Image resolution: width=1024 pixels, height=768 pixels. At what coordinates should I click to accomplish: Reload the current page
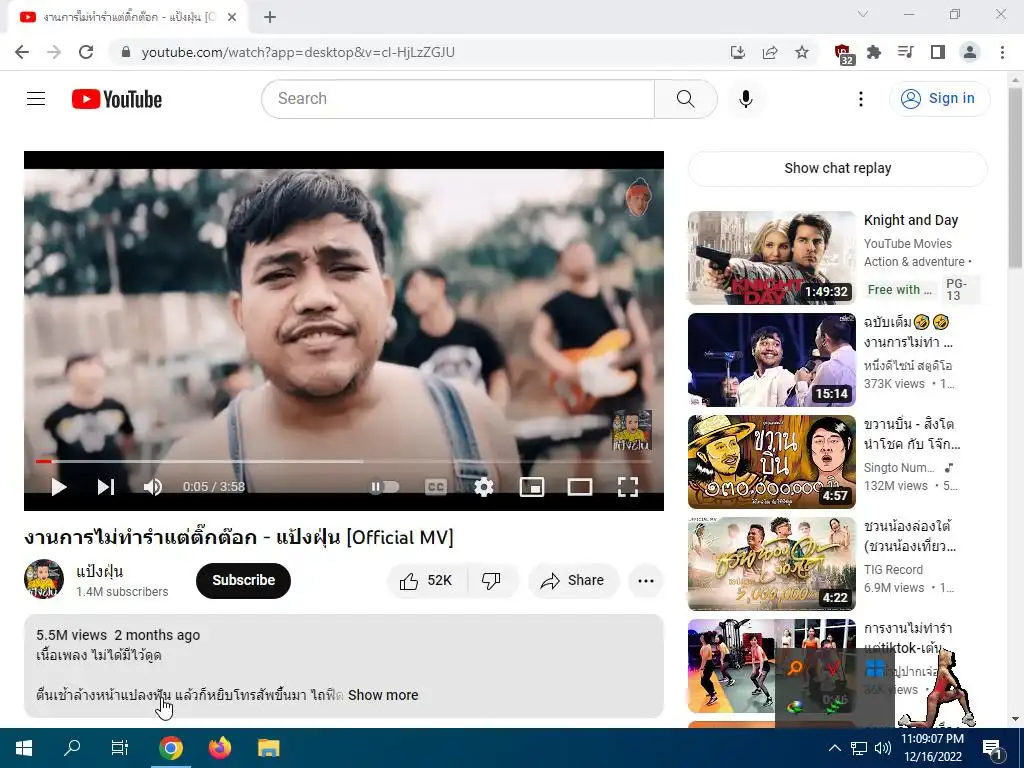click(86, 52)
